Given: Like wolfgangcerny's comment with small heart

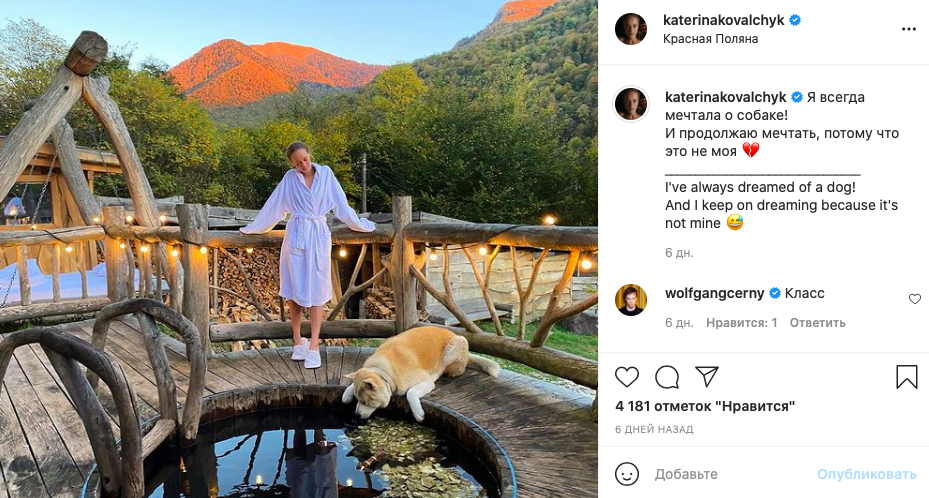Looking at the screenshot, I should (914, 299).
